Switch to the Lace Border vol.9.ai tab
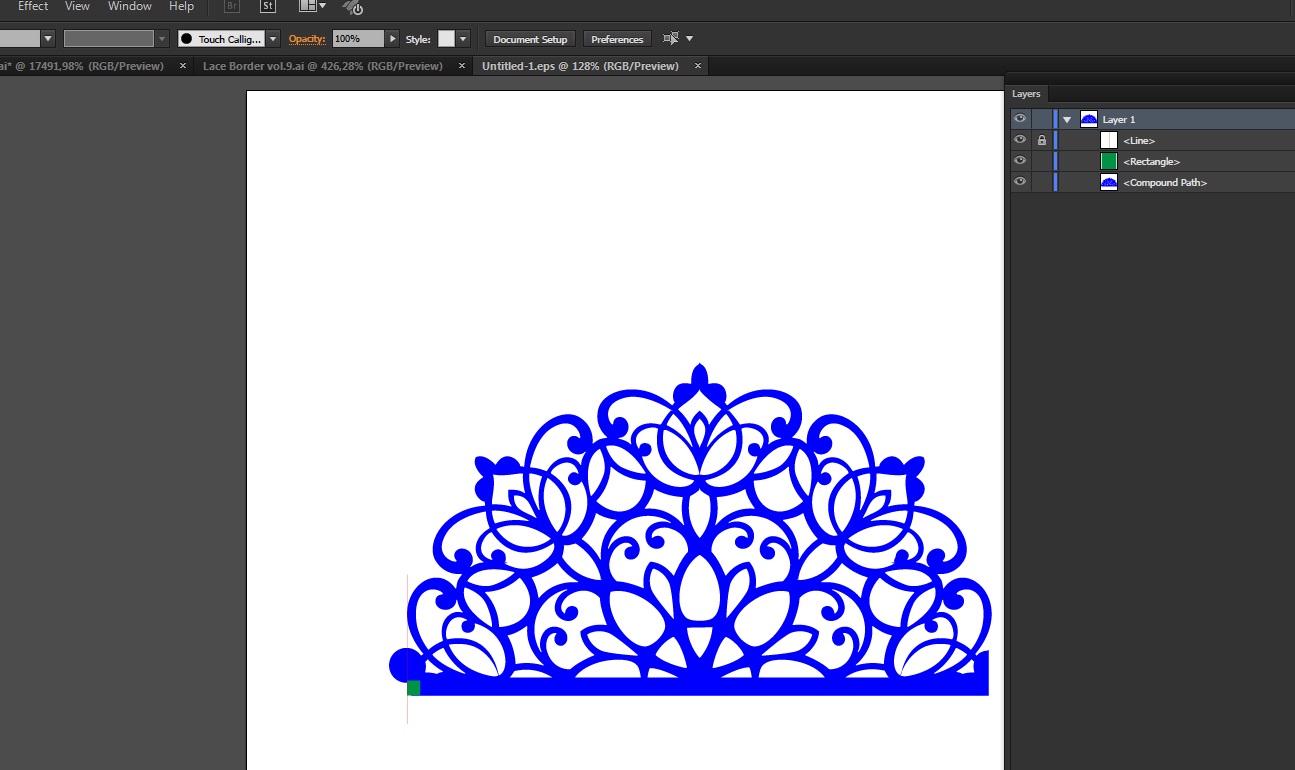This screenshot has width=1295, height=770. coord(322,66)
